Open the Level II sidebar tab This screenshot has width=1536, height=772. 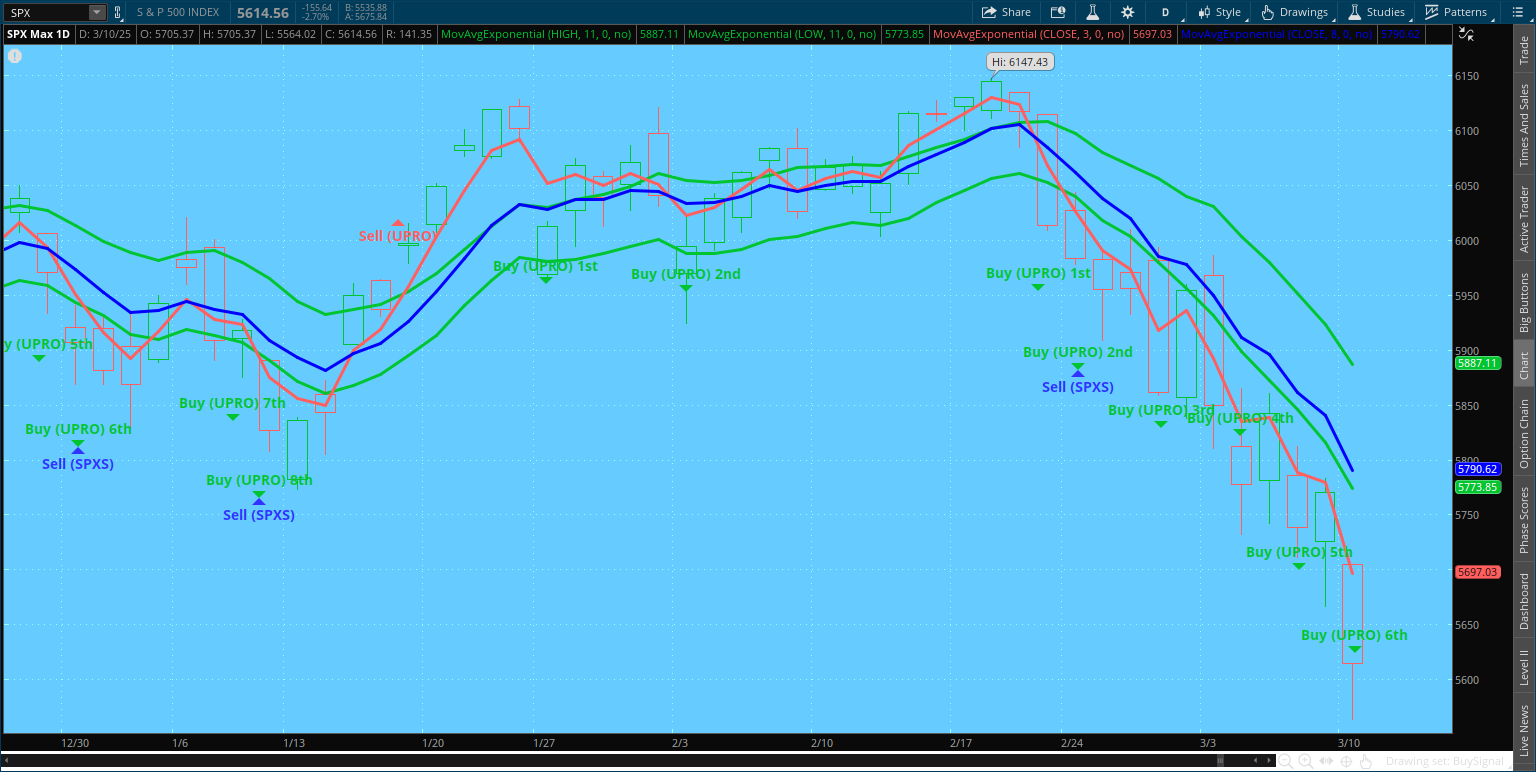1524,667
